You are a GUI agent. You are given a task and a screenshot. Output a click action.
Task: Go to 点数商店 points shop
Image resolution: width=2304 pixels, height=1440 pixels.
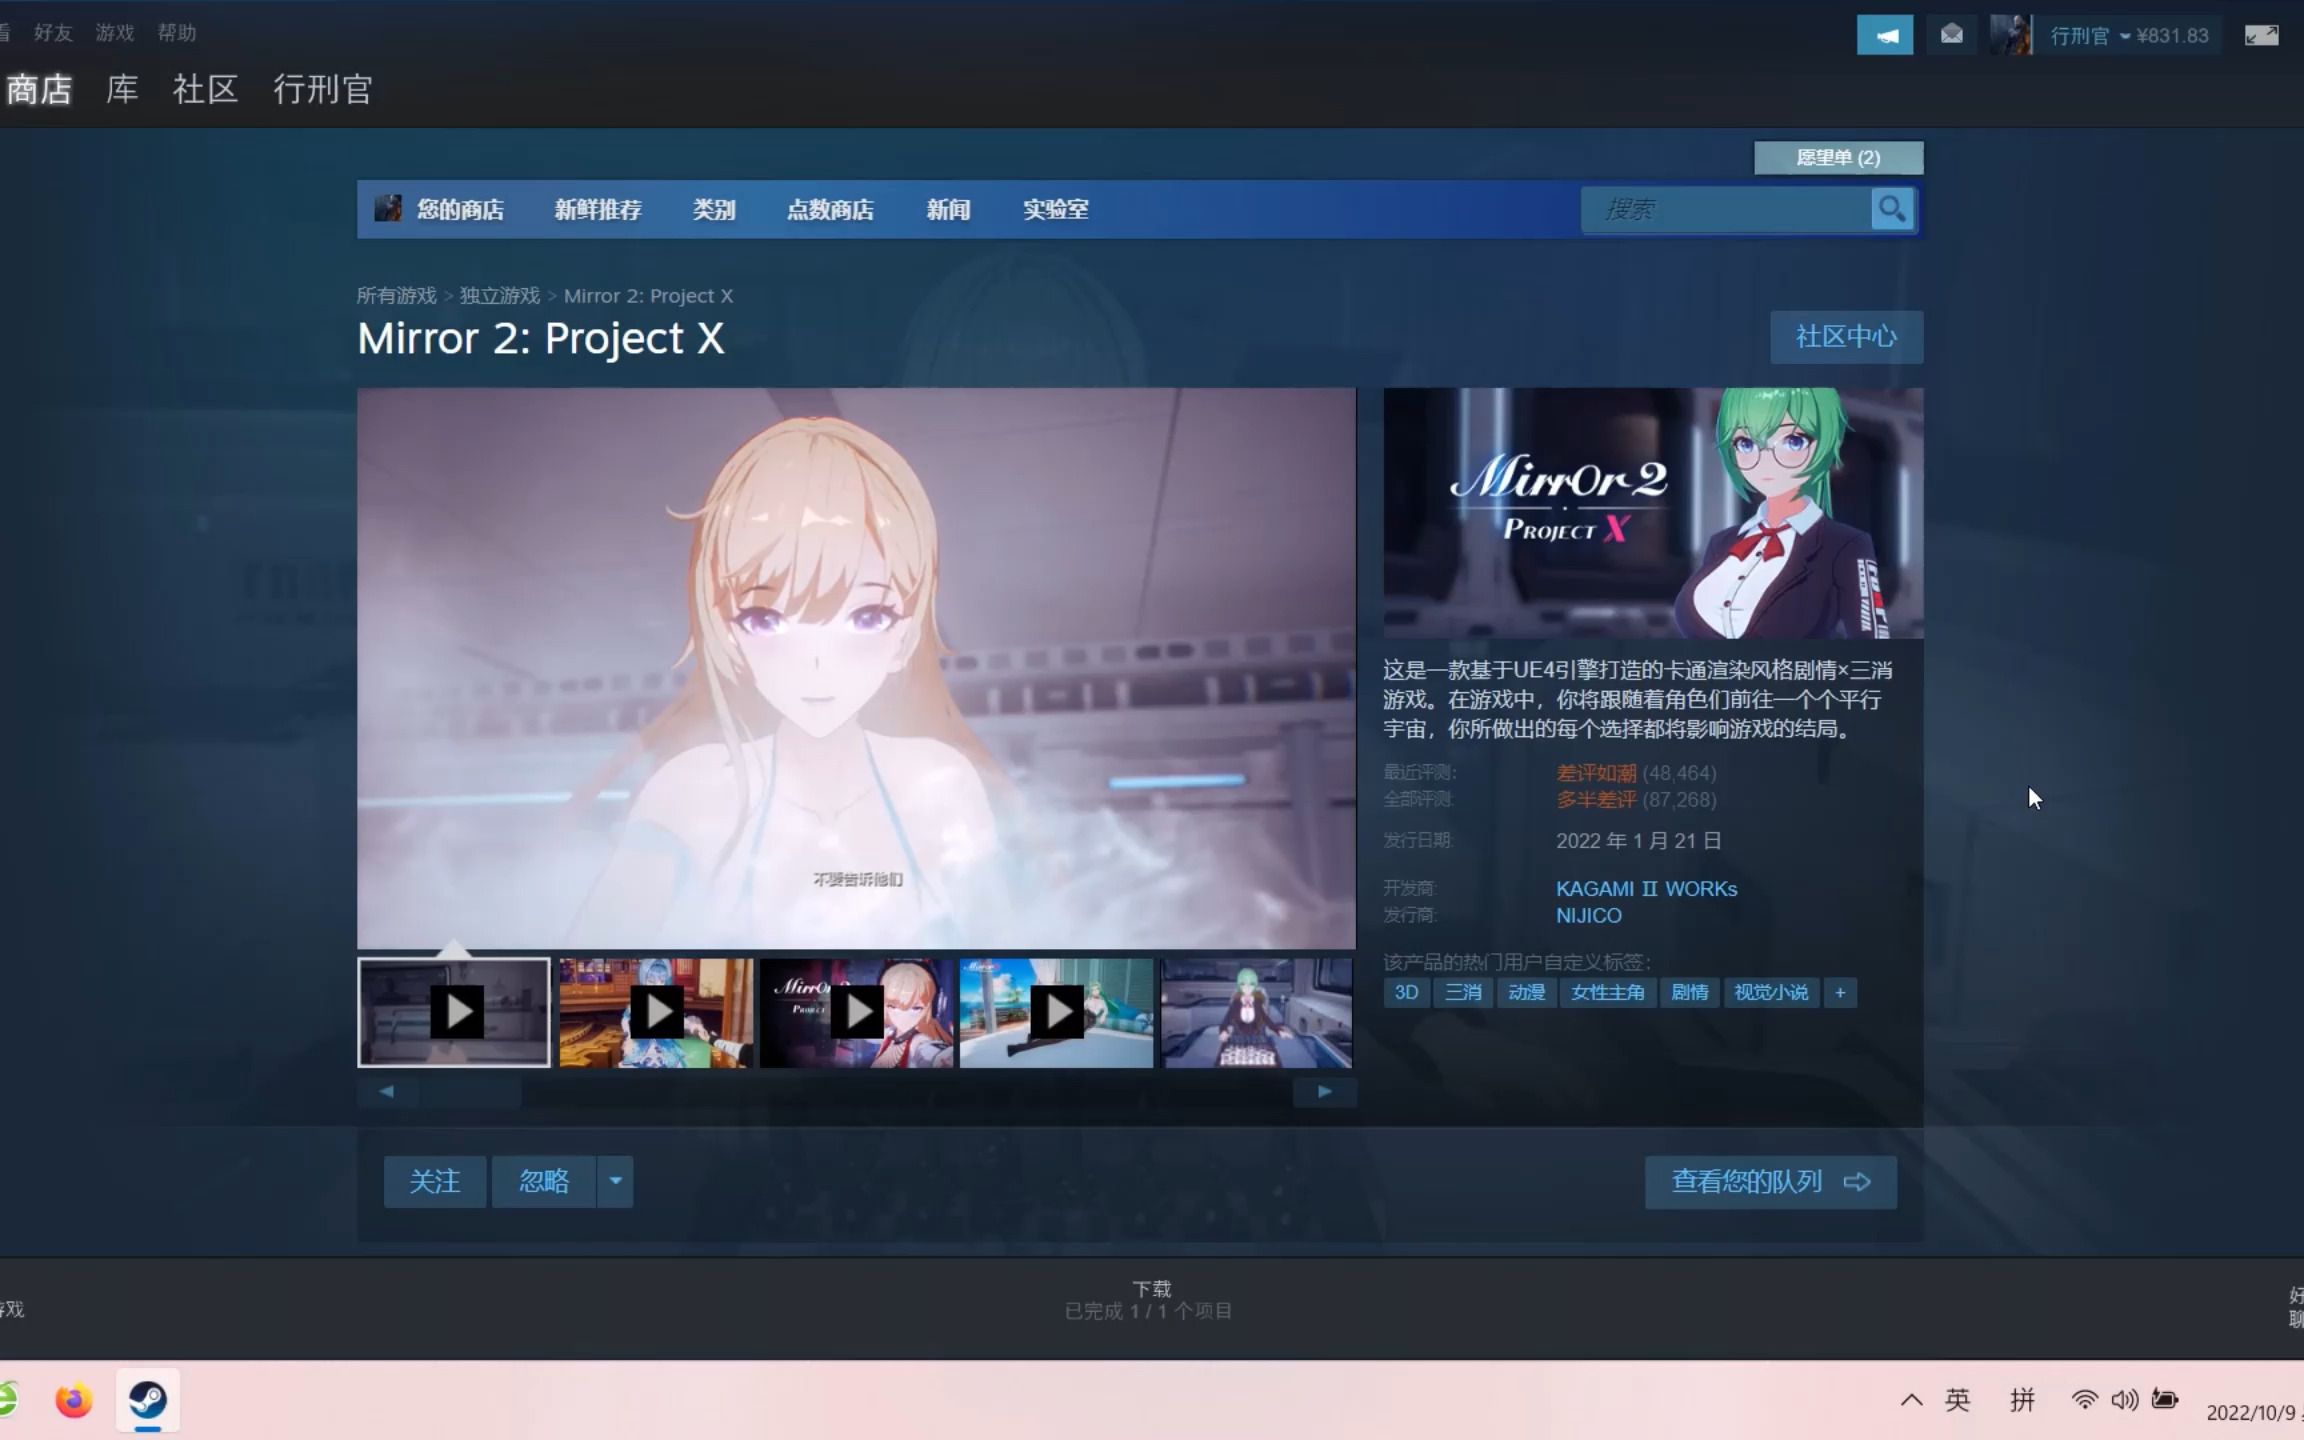coord(830,209)
